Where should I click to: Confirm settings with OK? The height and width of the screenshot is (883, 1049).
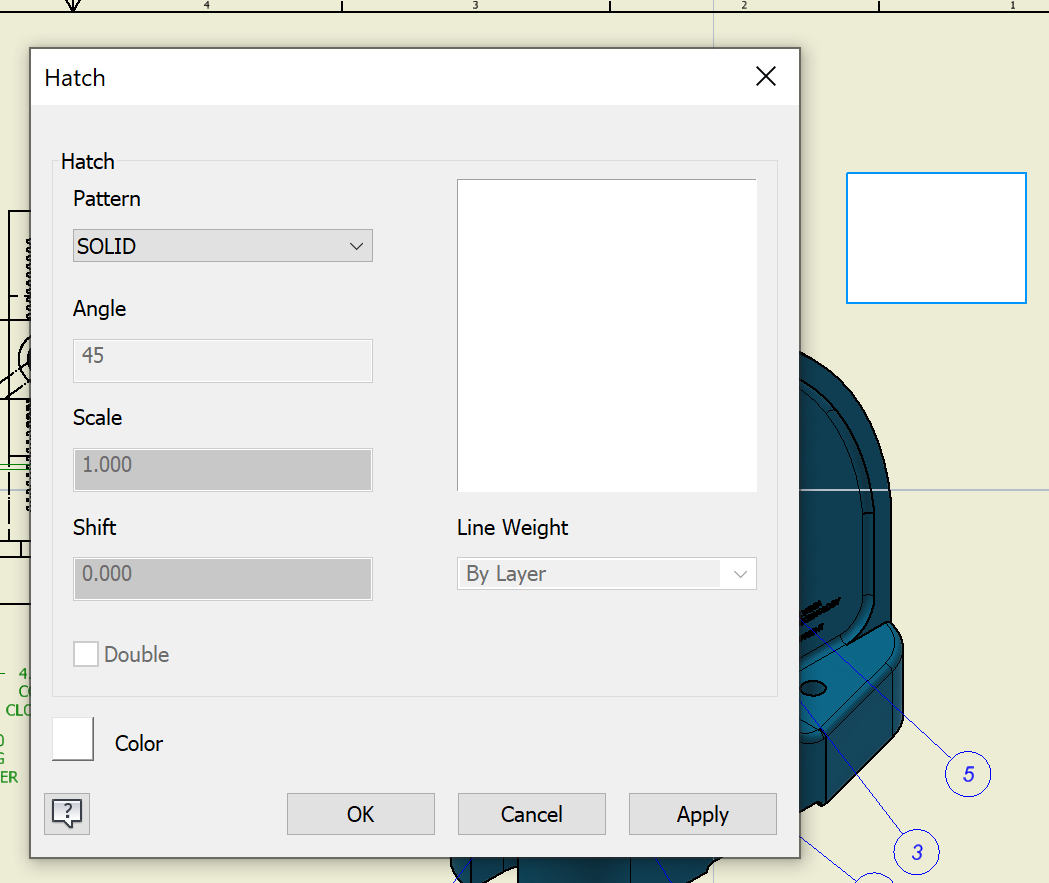(360, 813)
